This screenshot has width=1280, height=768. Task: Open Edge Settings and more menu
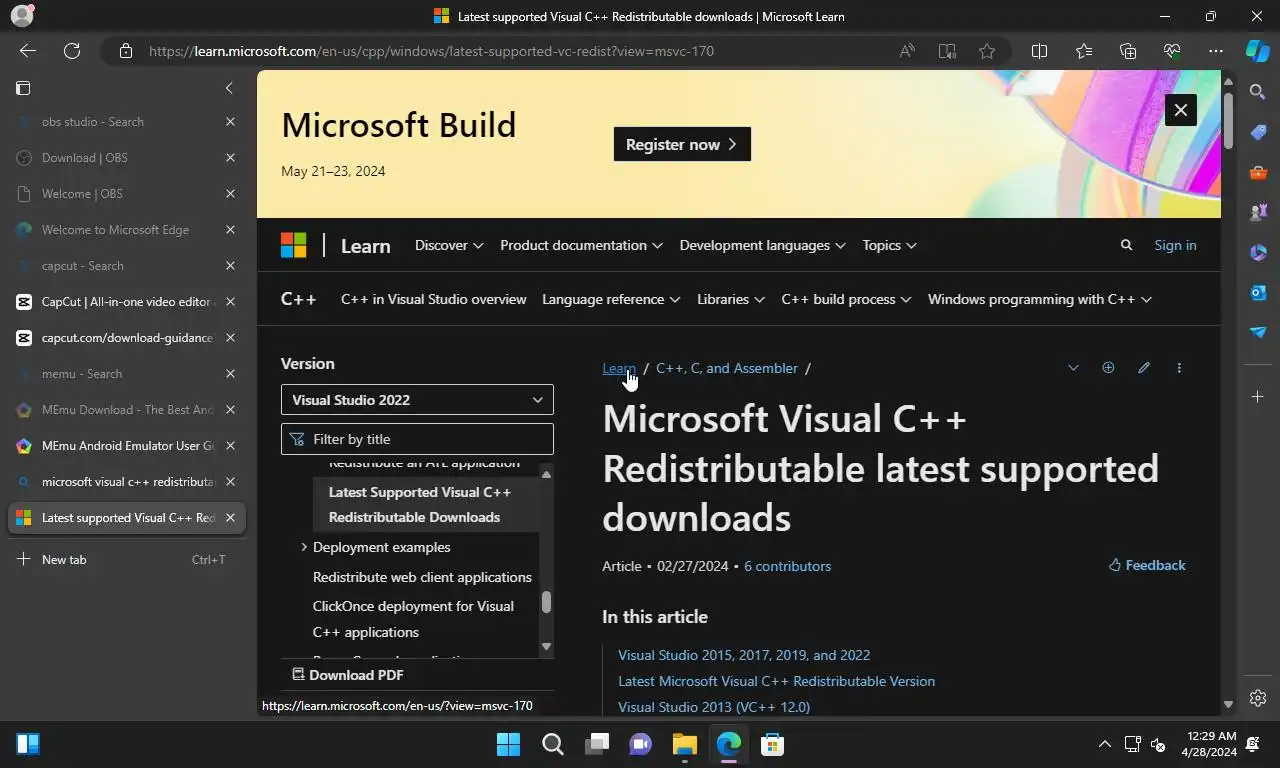tap(1216, 51)
